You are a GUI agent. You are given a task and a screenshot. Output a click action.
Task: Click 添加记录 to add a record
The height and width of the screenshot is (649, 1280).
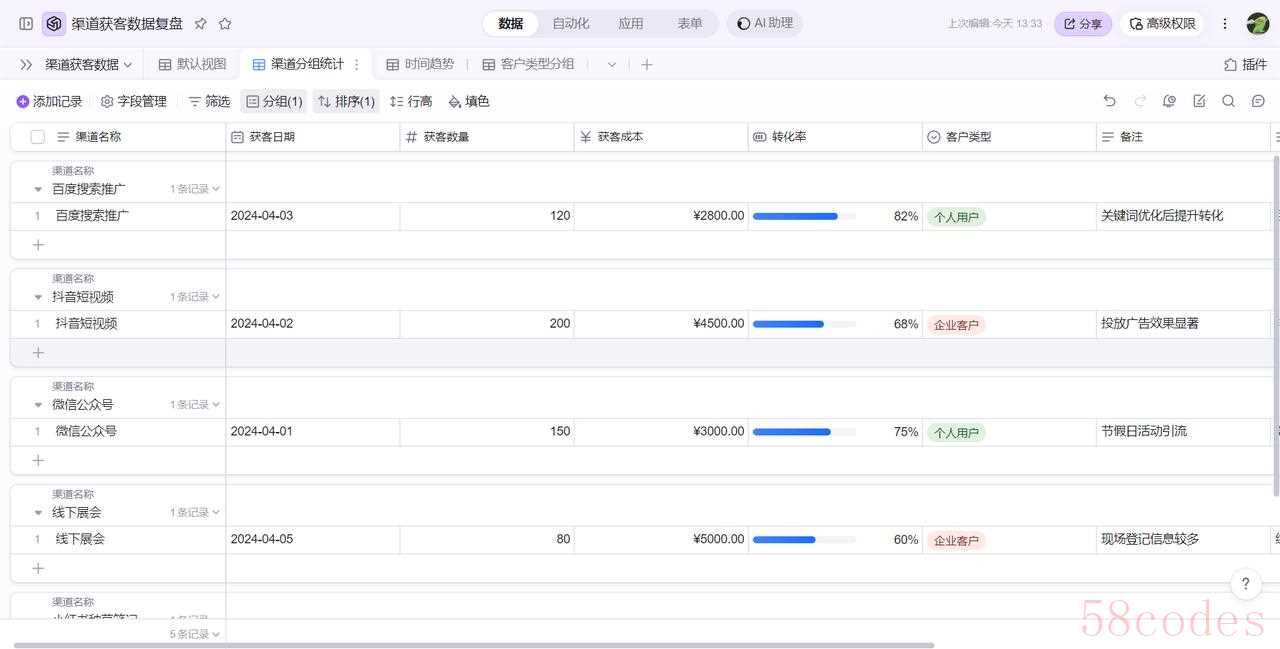click(49, 101)
